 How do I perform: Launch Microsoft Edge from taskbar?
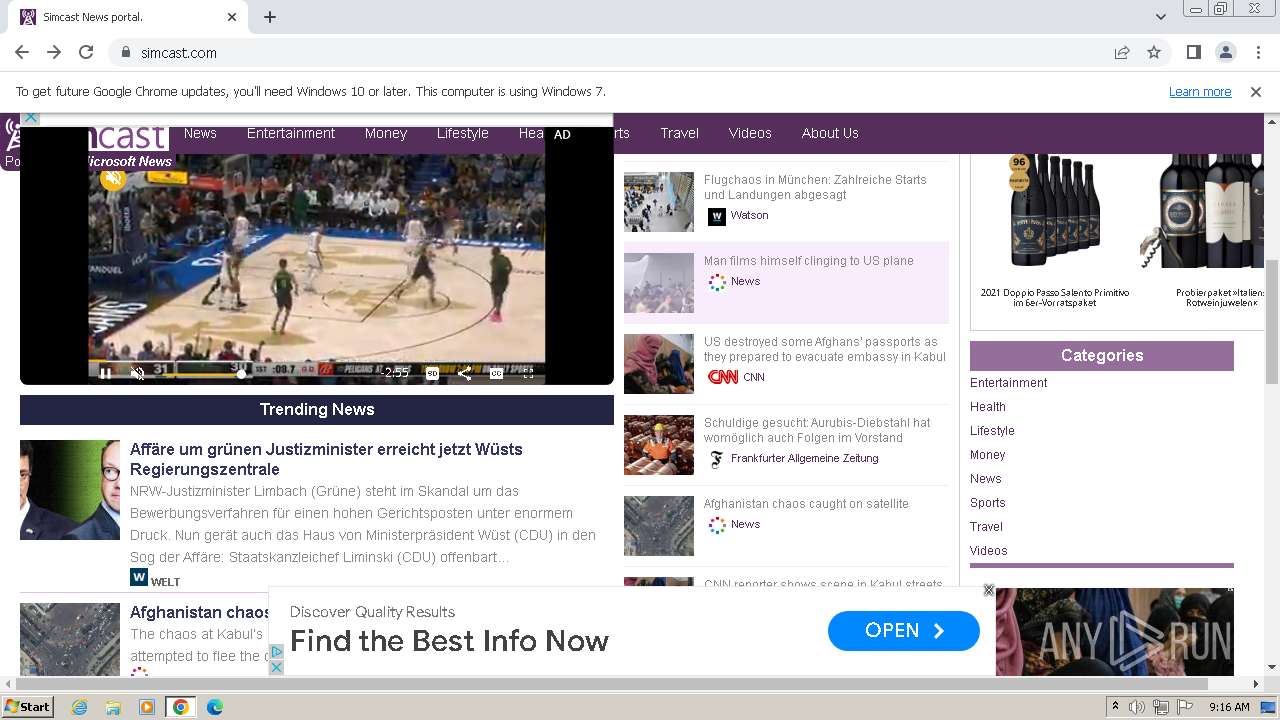click(x=215, y=707)
